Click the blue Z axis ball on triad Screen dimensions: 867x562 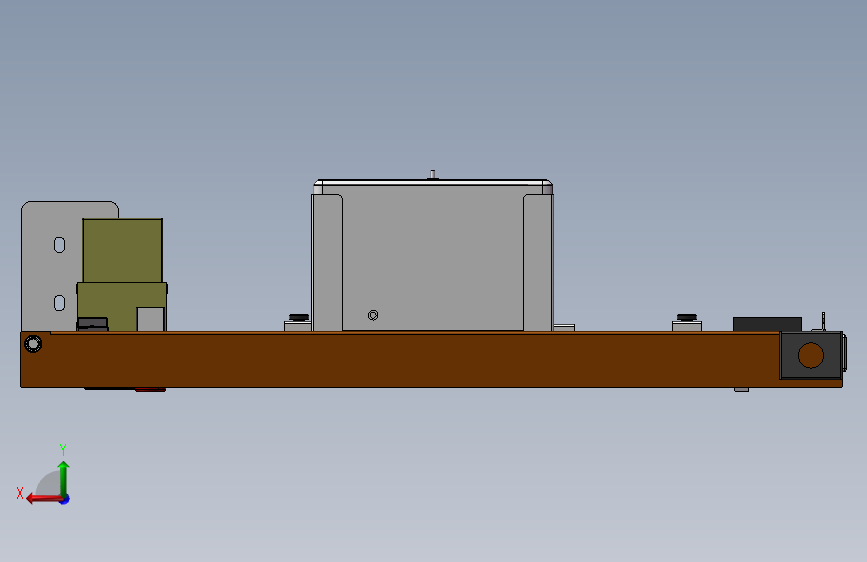pyautogui.click(x=65, y=500)
